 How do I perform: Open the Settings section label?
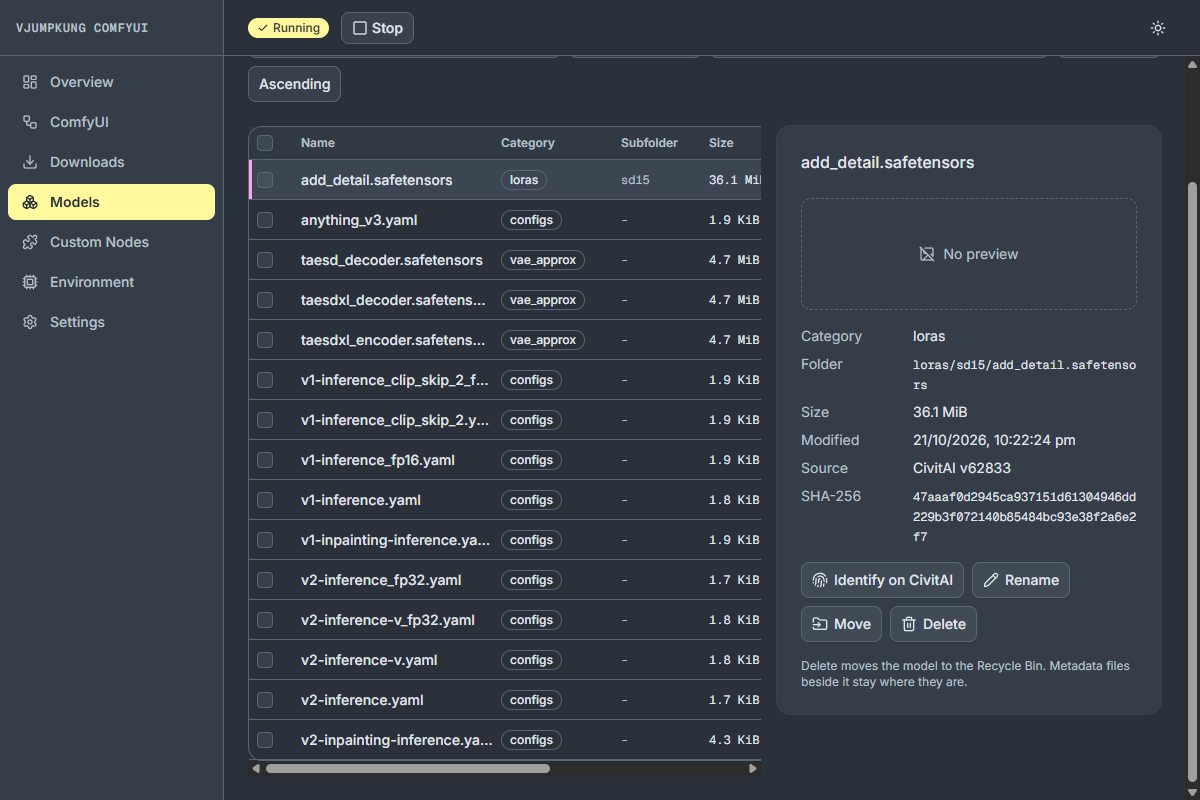tap(77, 322)
